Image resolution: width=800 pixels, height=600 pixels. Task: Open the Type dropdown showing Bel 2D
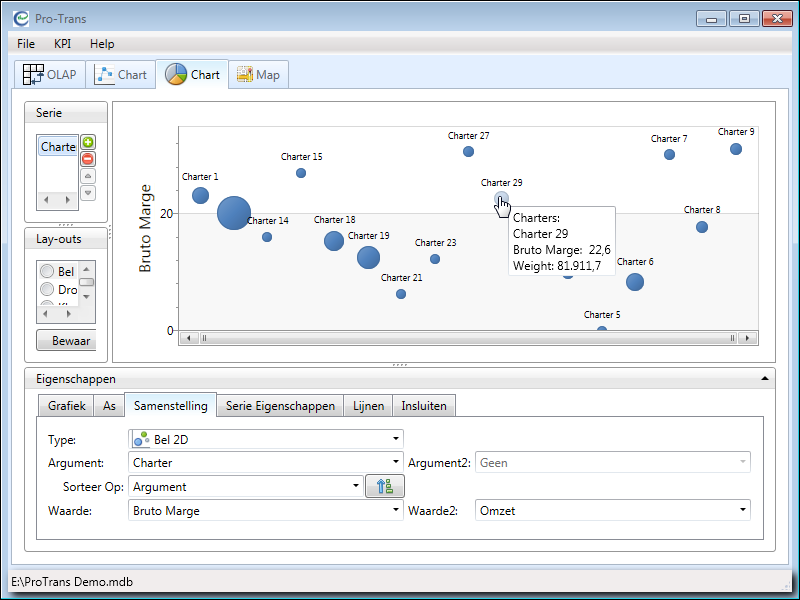[x=396, y=439]
